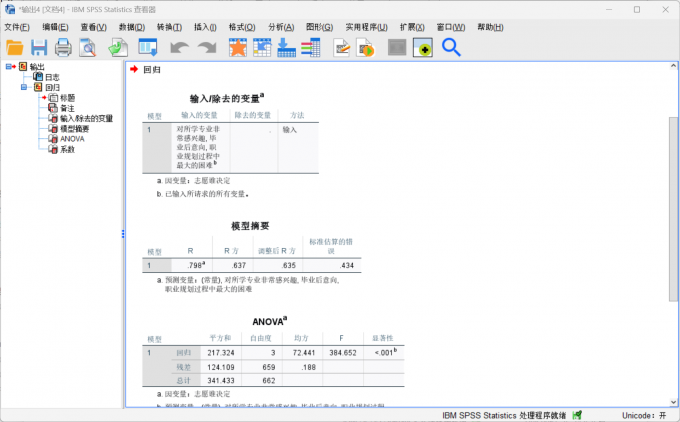This screenshot has width=680, height=422.
Task: Click standard error .434 cell
Action: pyautogui.click(x=332, y=265)
